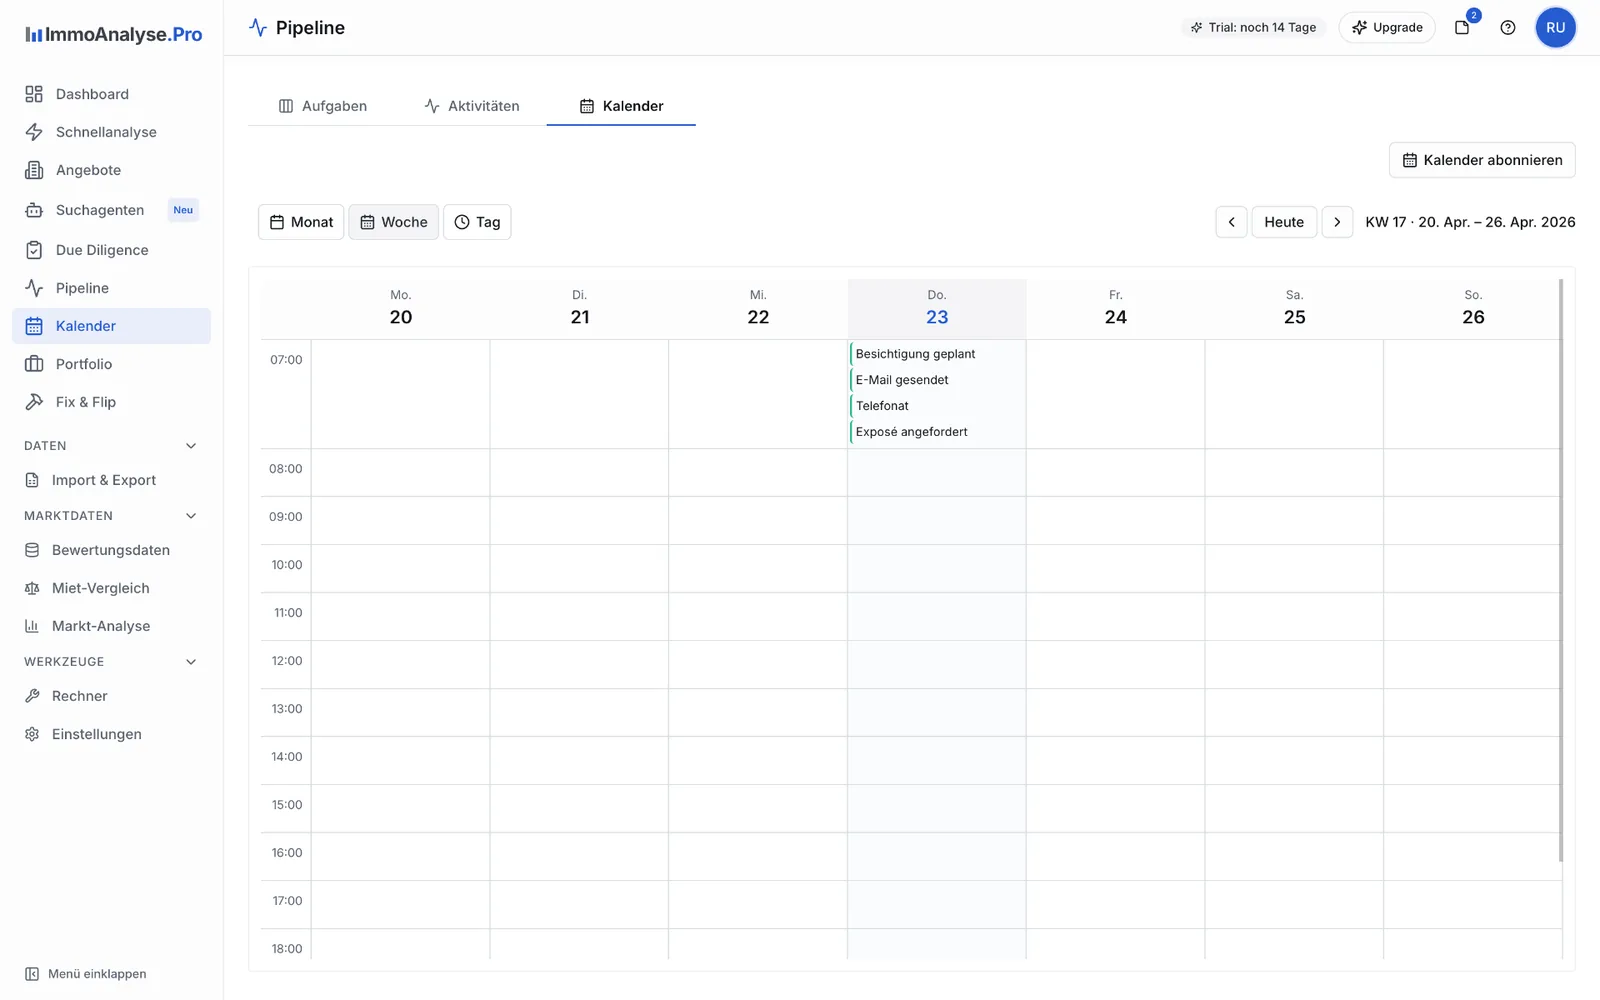Click Menü einklappen to collapse sidebar
Screen dimensions: 1600x1000
click(86, 974)
